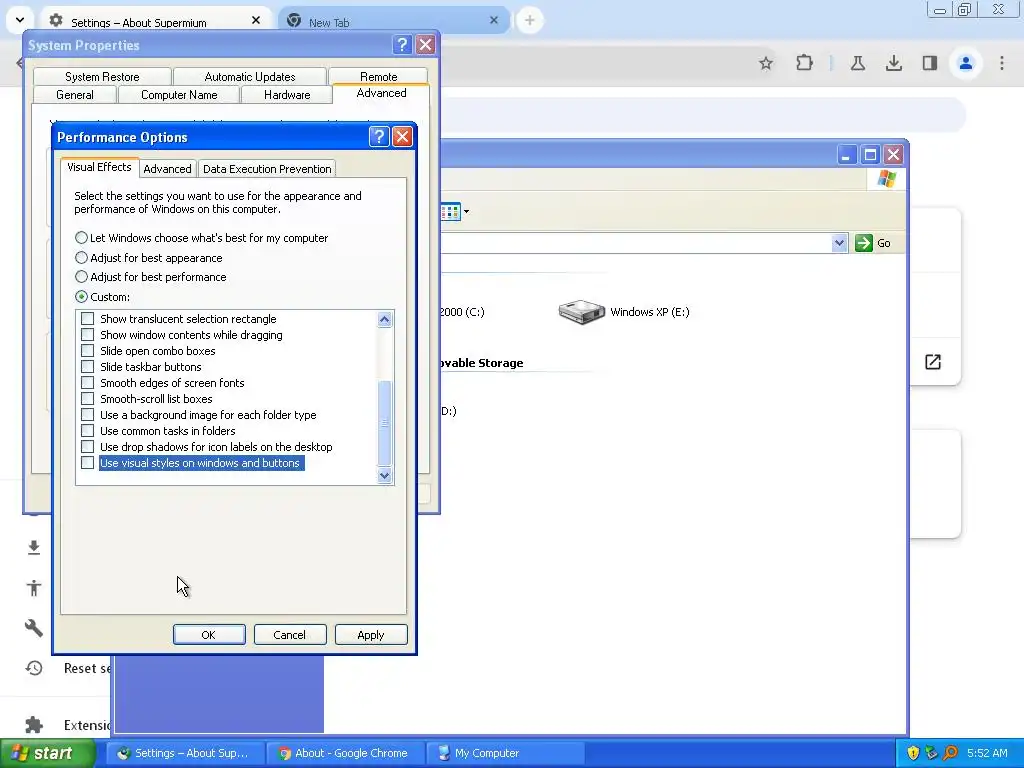Screen dimensions: 1024x768
Task: Click the Extensions puzzle icon in settings sidebar
Action: tap(34, 725)
